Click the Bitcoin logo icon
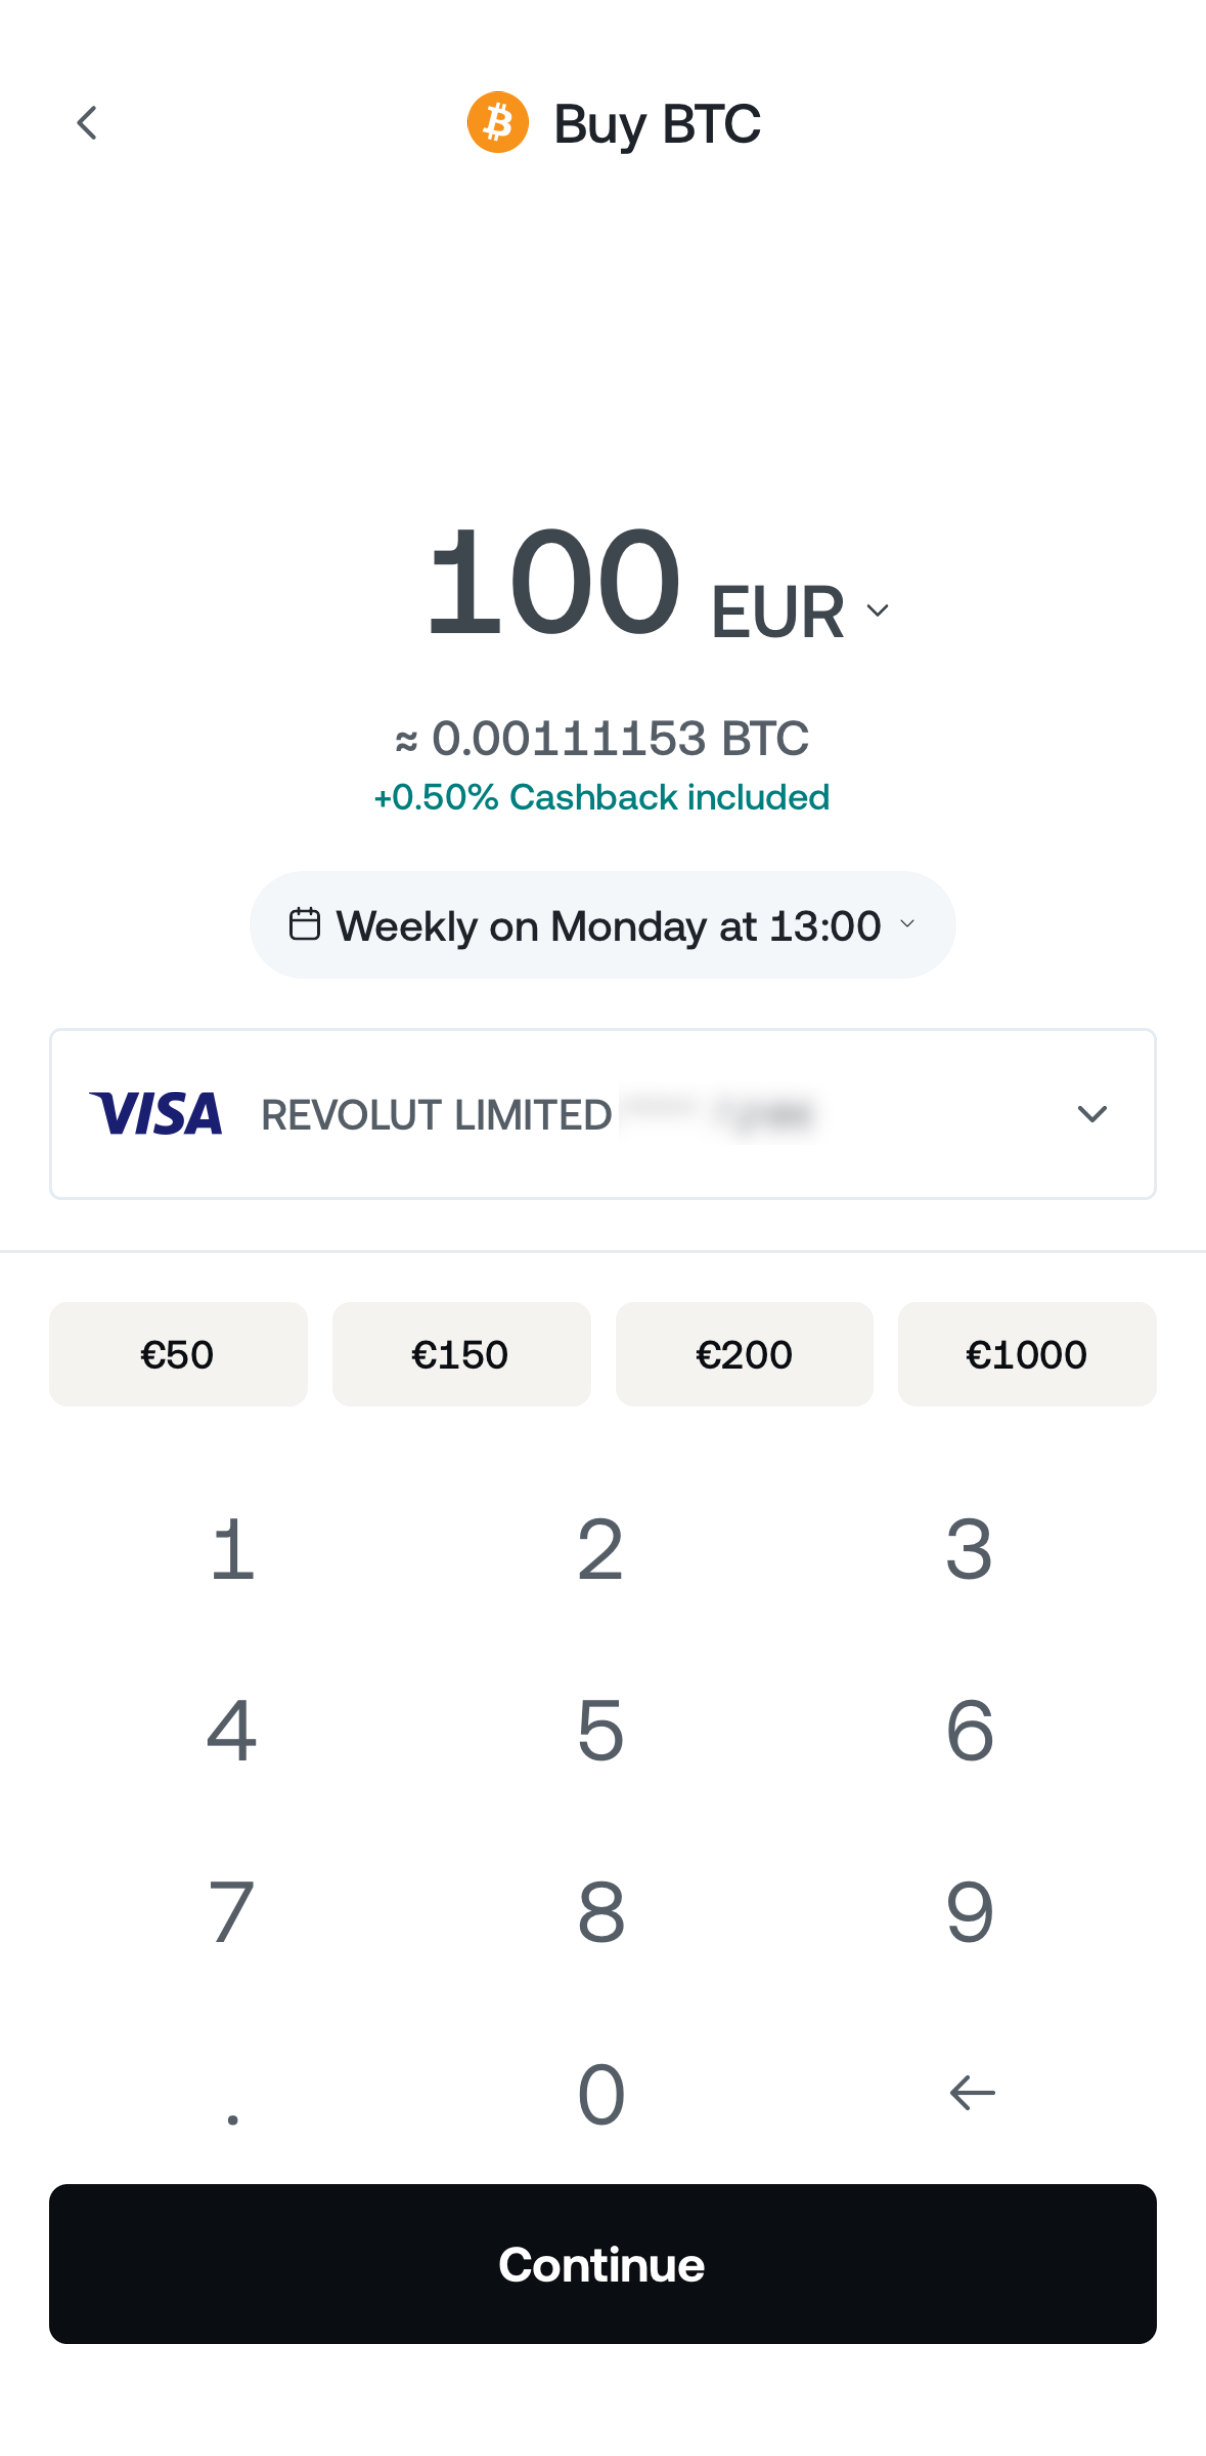1206x2456 pixels. coord(498,123)
